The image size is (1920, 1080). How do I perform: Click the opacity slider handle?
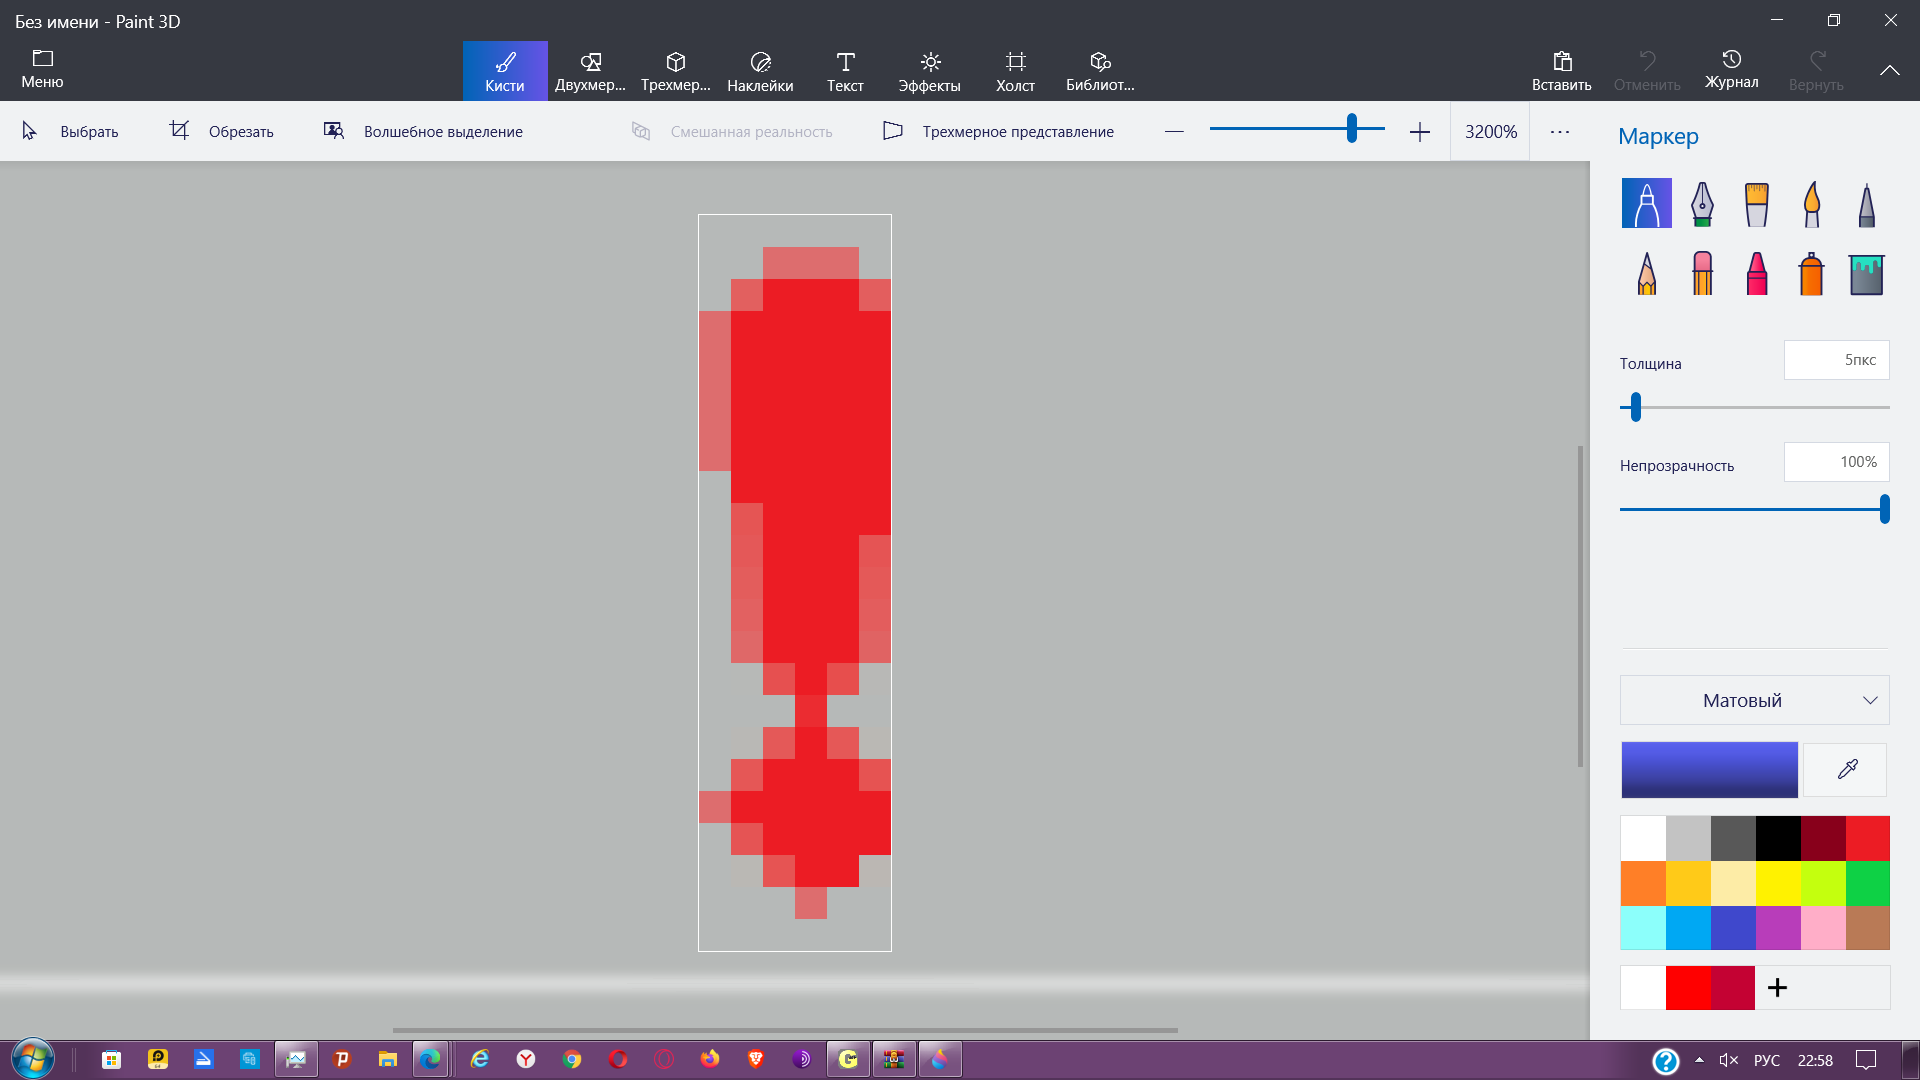1885,509
